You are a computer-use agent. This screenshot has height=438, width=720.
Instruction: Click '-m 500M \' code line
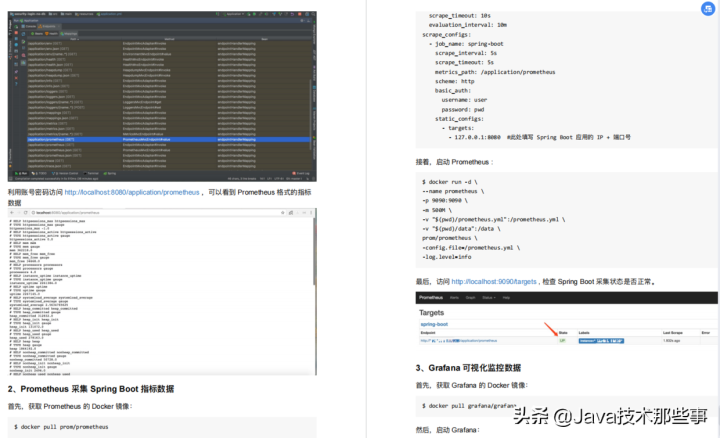437,210
